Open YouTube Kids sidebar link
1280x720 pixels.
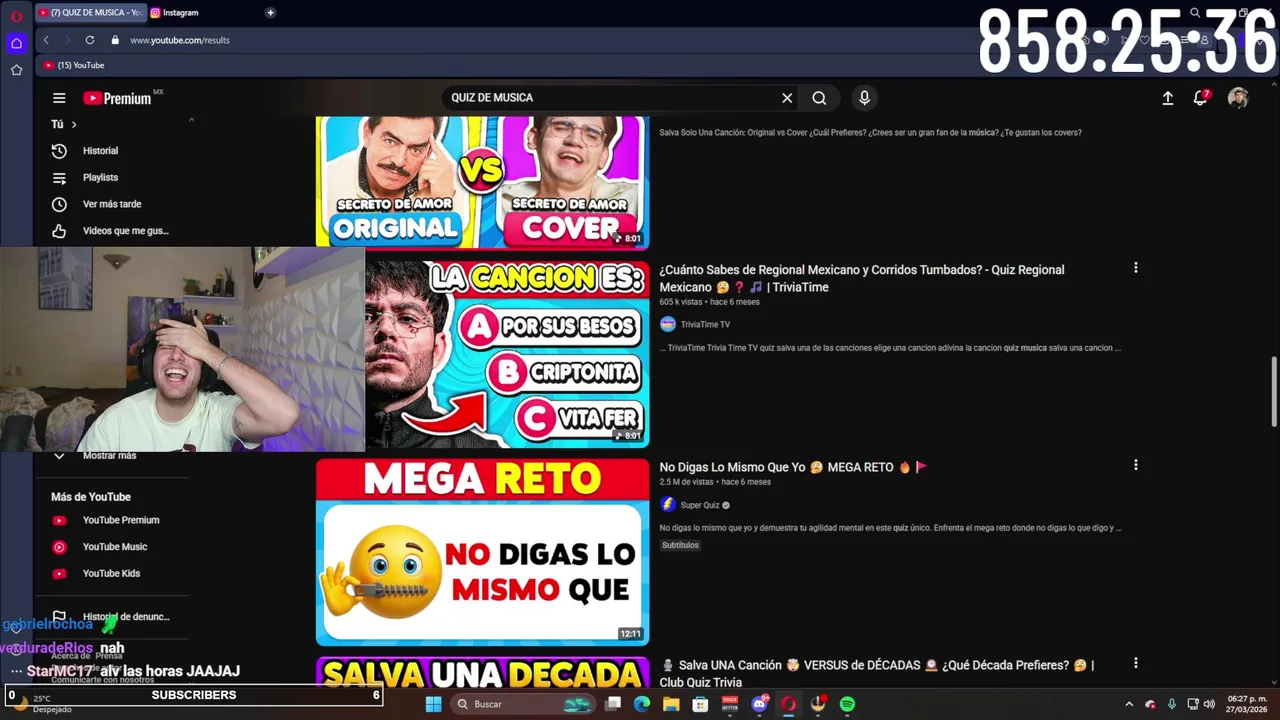[111, 574]
